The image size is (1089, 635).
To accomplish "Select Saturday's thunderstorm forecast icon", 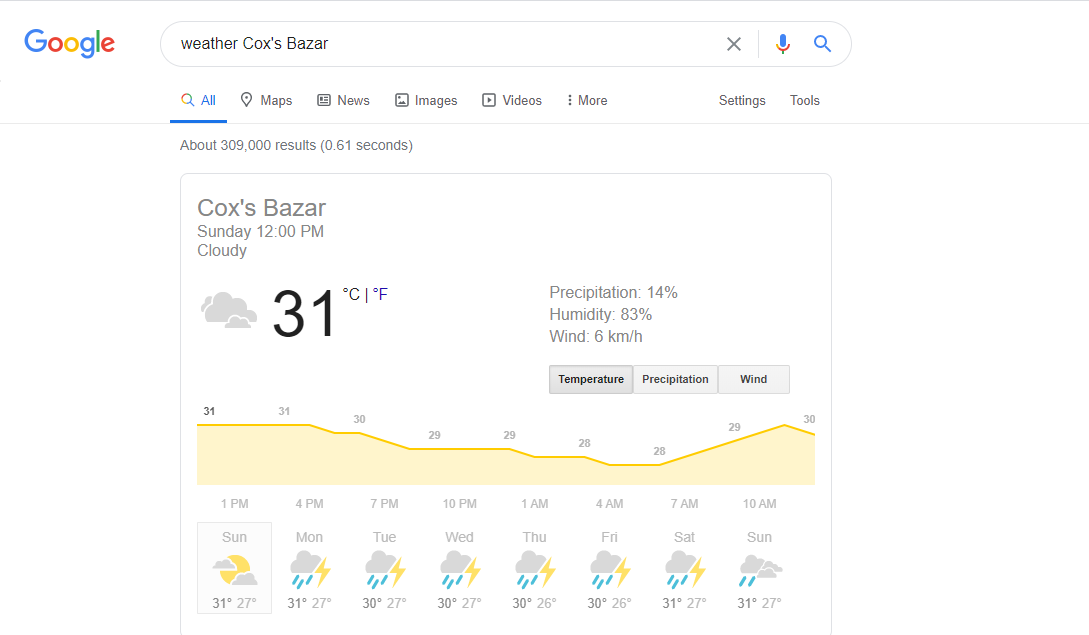I will coord(684,570).
